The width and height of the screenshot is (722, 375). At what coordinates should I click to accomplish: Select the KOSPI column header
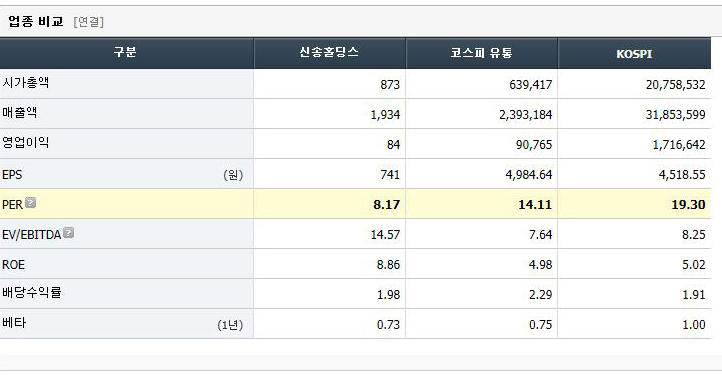tap(634, 54)
